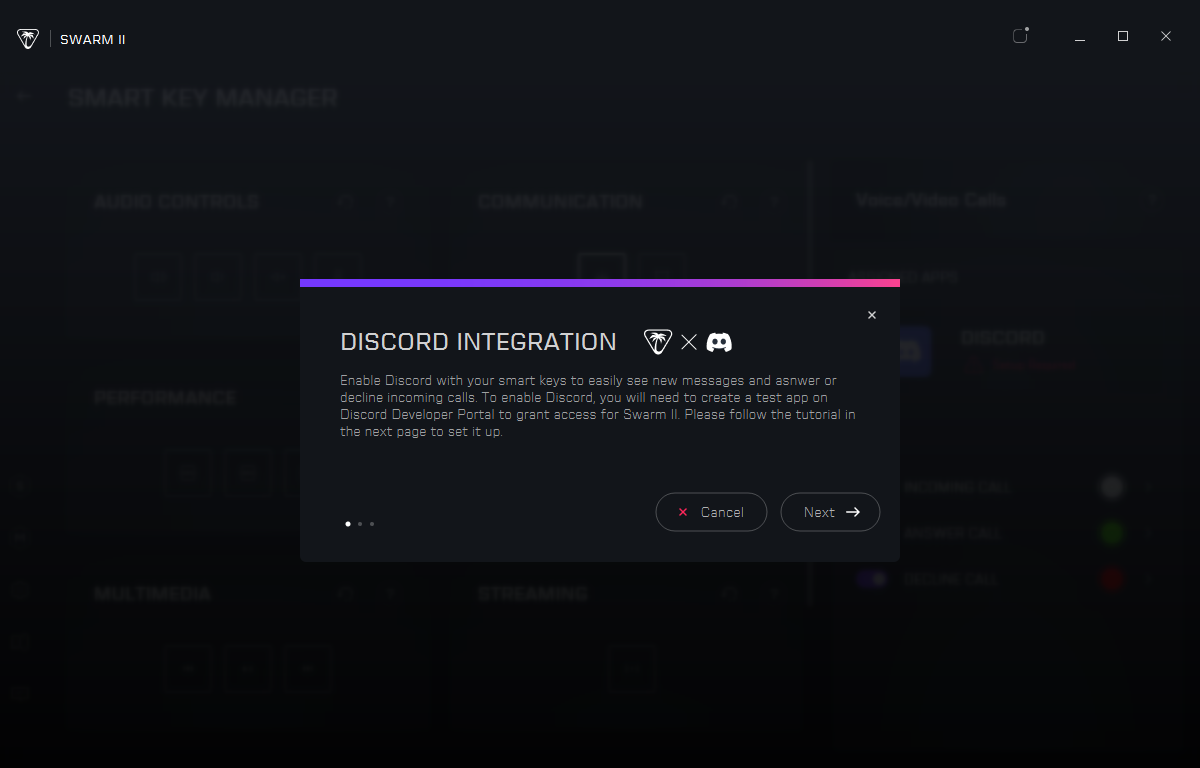Click the dimmed "DISCORD" app label
This screenshot has height=768, width=1200.
(1002, 338)
